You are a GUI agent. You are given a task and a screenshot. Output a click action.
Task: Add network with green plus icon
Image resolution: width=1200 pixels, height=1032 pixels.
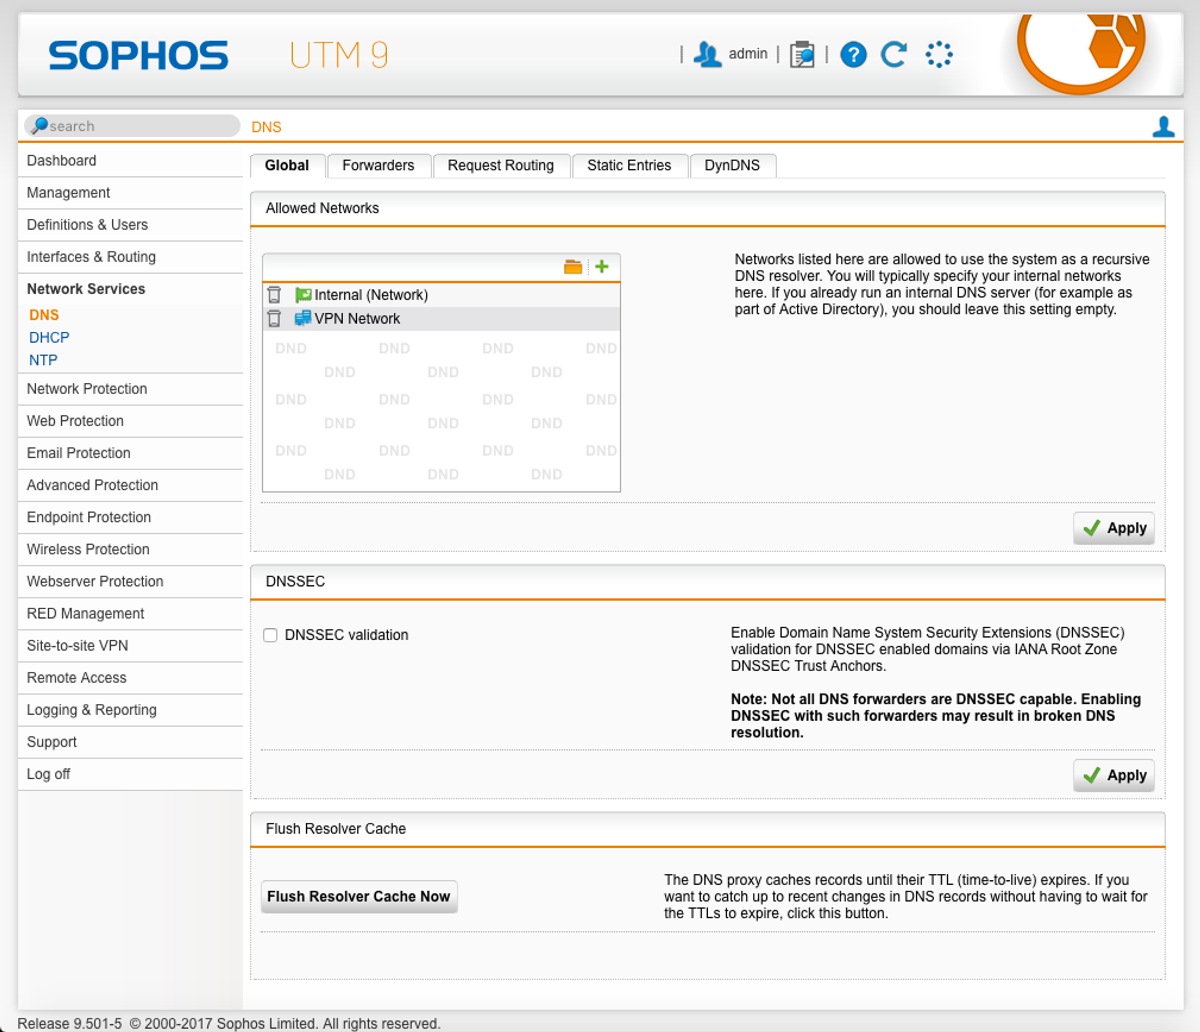point(602,267)
